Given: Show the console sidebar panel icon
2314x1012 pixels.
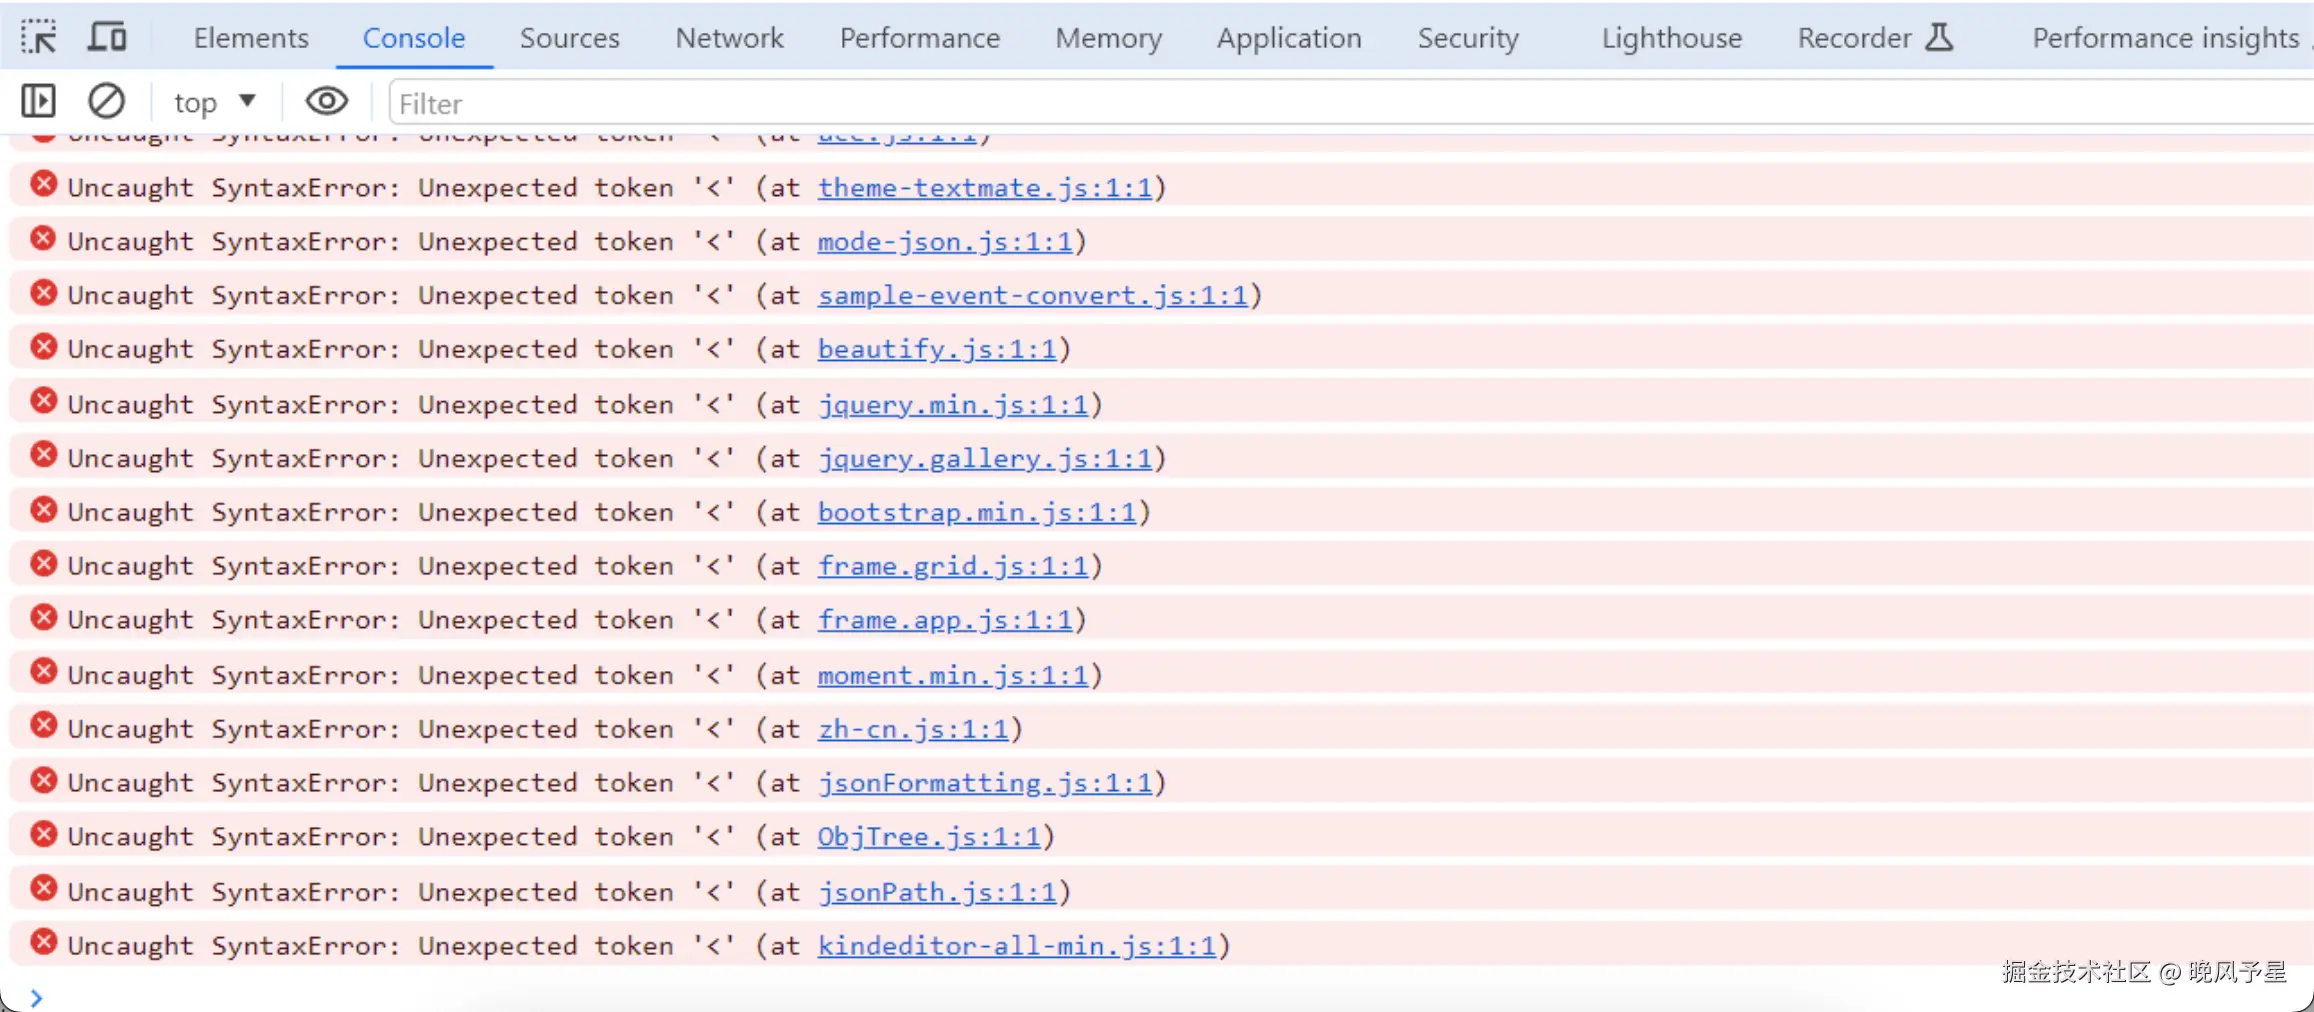Looking at the screenshot, I should pos(39,101).
